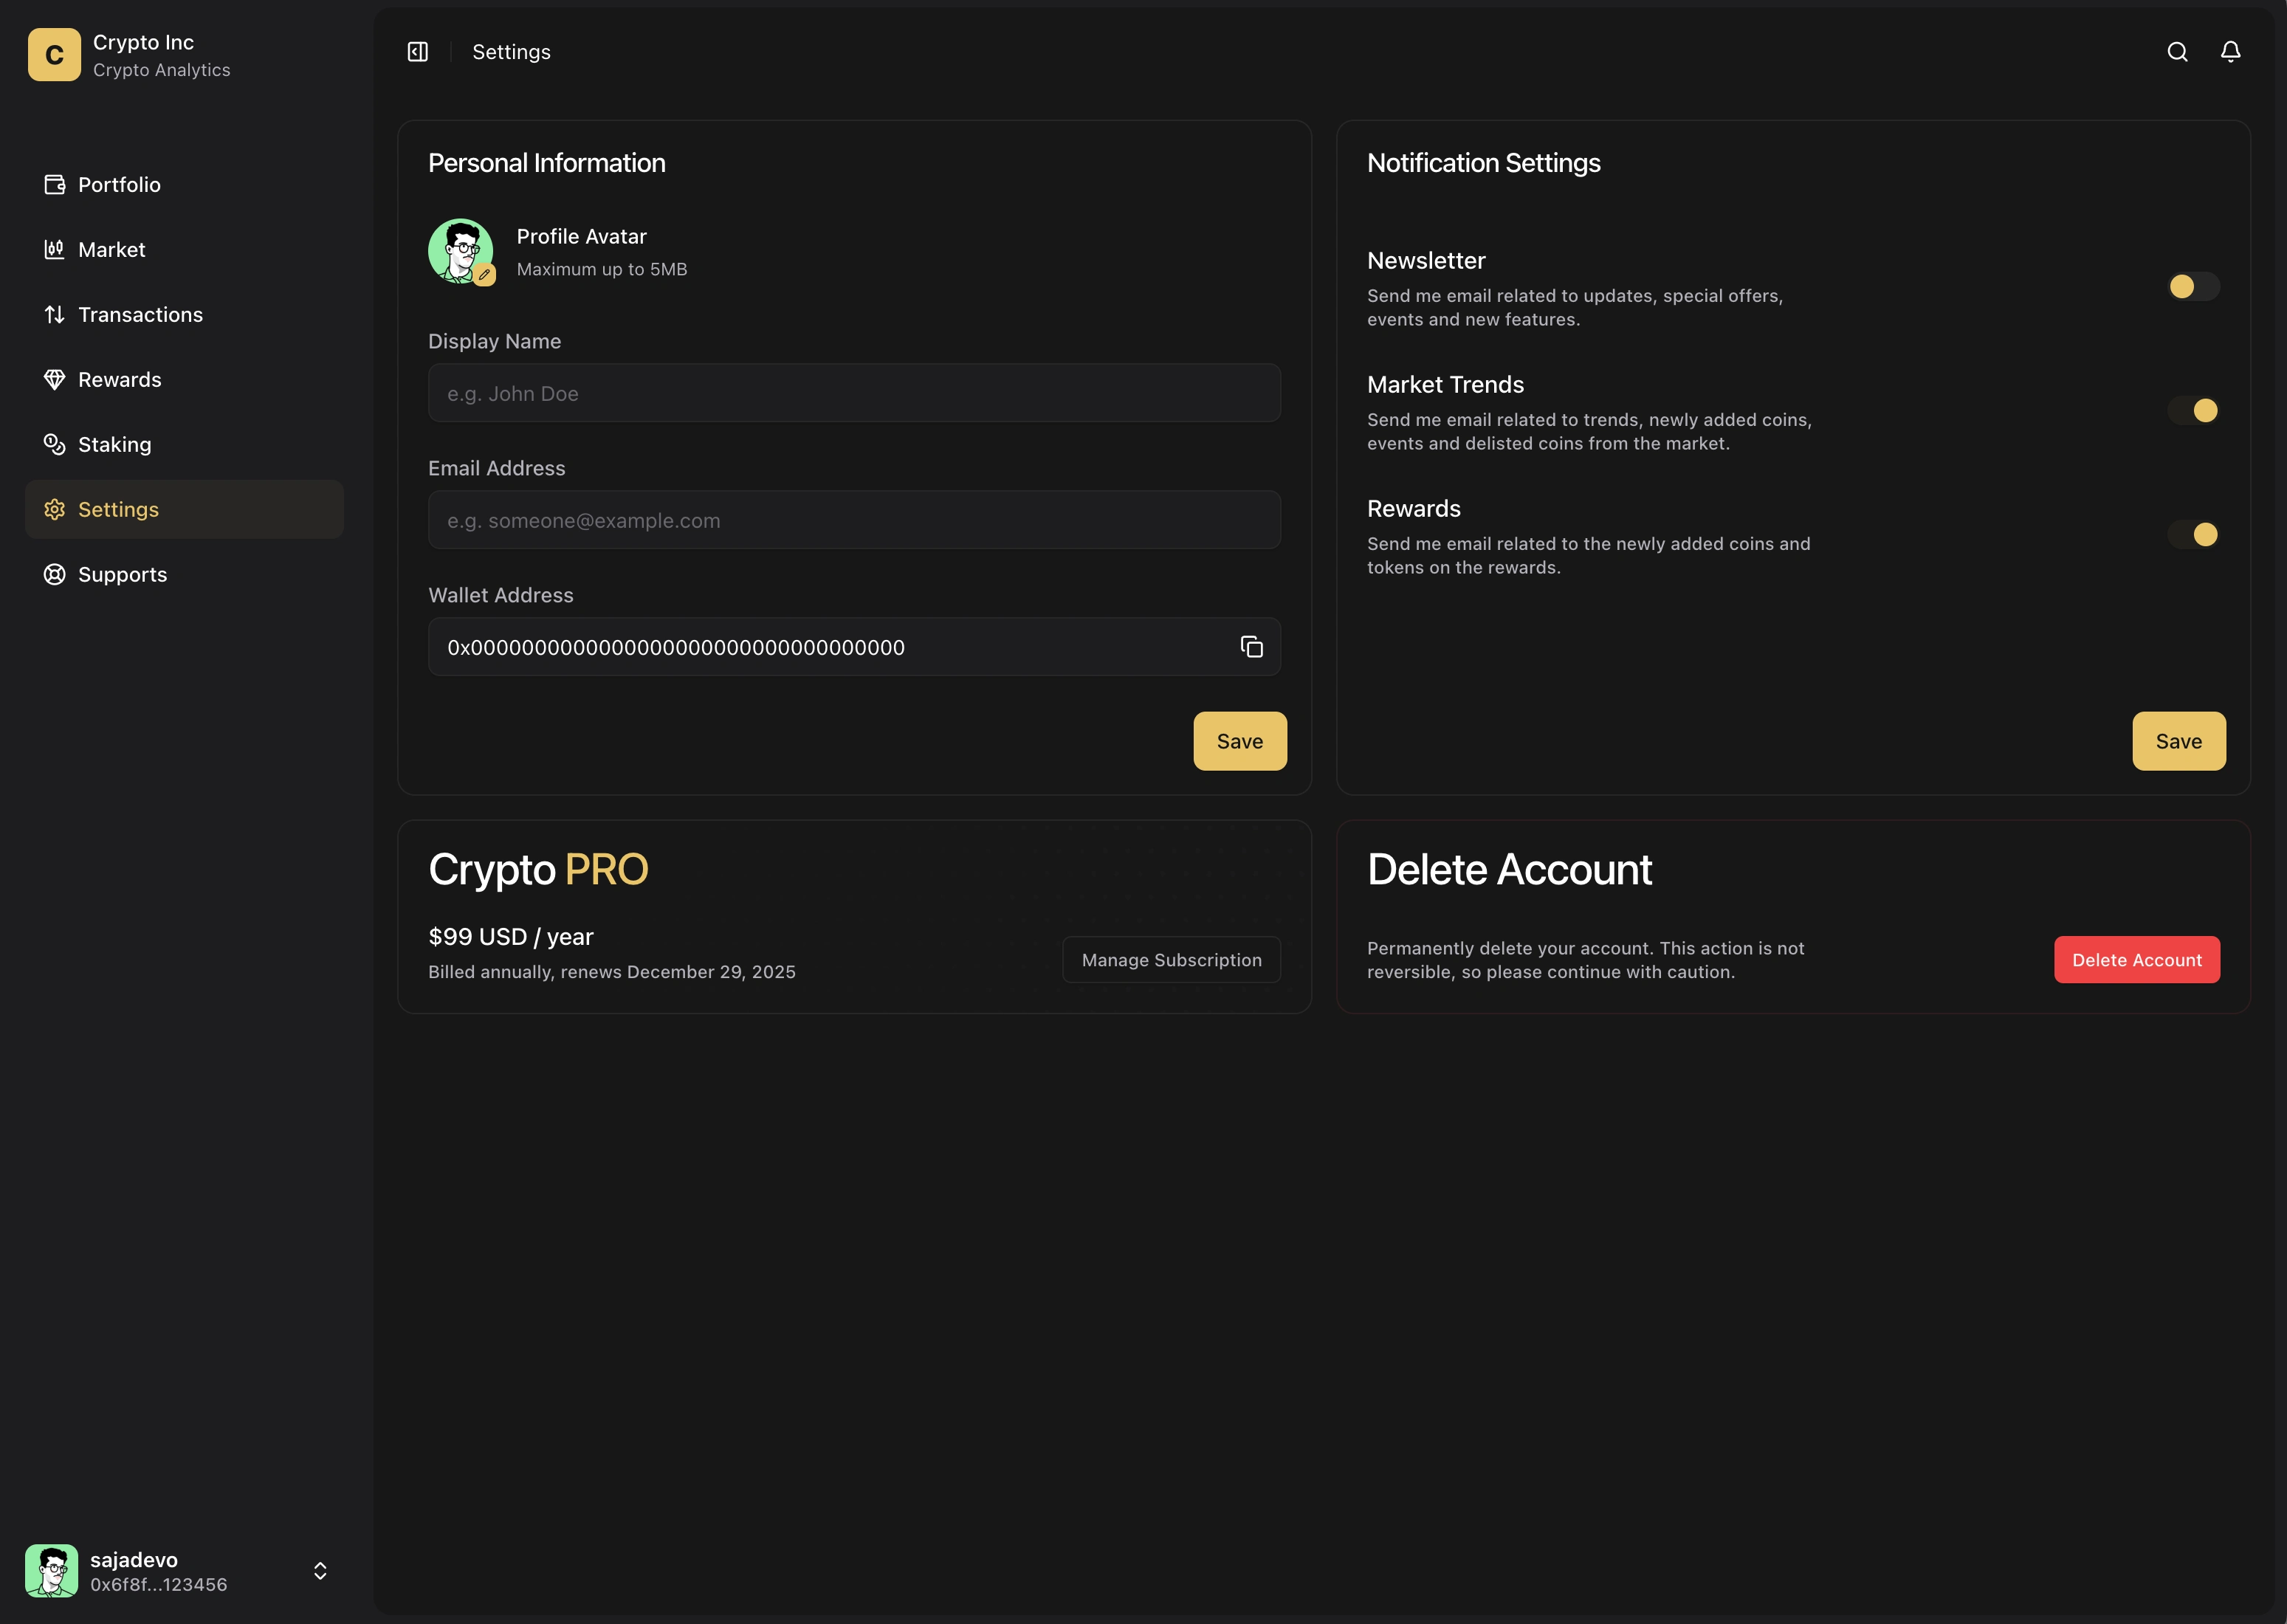
Task: Click the Staking coins icon
Action: click(55, 445)
